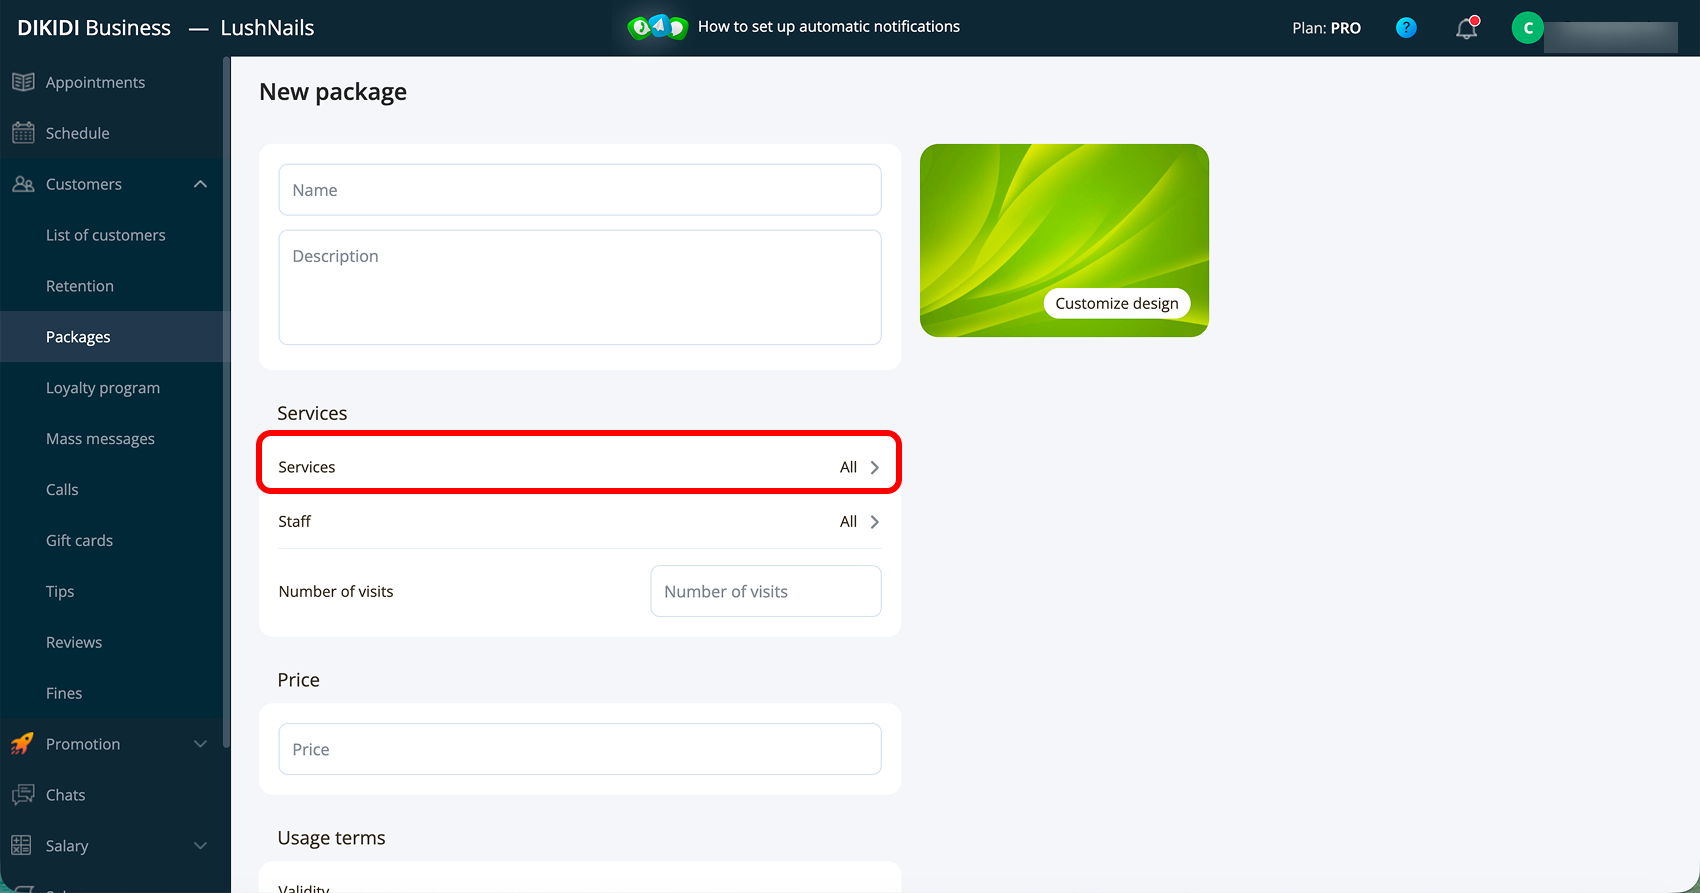This screenshot has width=1700, height=893.
Task: Open the Appointments book icon
Action: pyautogui.click(x=23, y=82)
